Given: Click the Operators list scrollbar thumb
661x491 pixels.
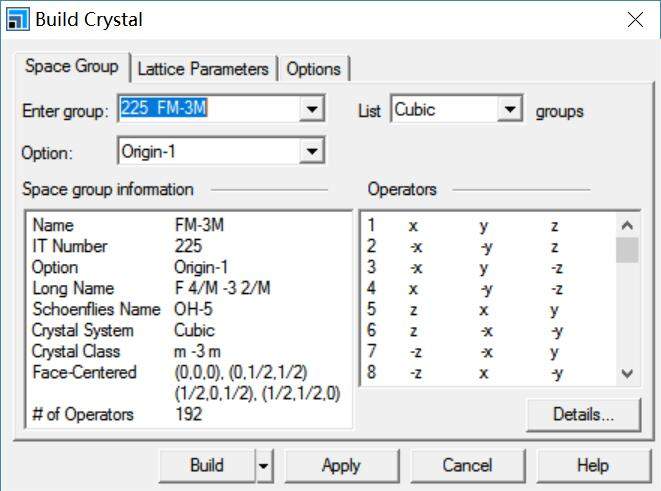Looking at the screenshot, I should coord(627,249).
